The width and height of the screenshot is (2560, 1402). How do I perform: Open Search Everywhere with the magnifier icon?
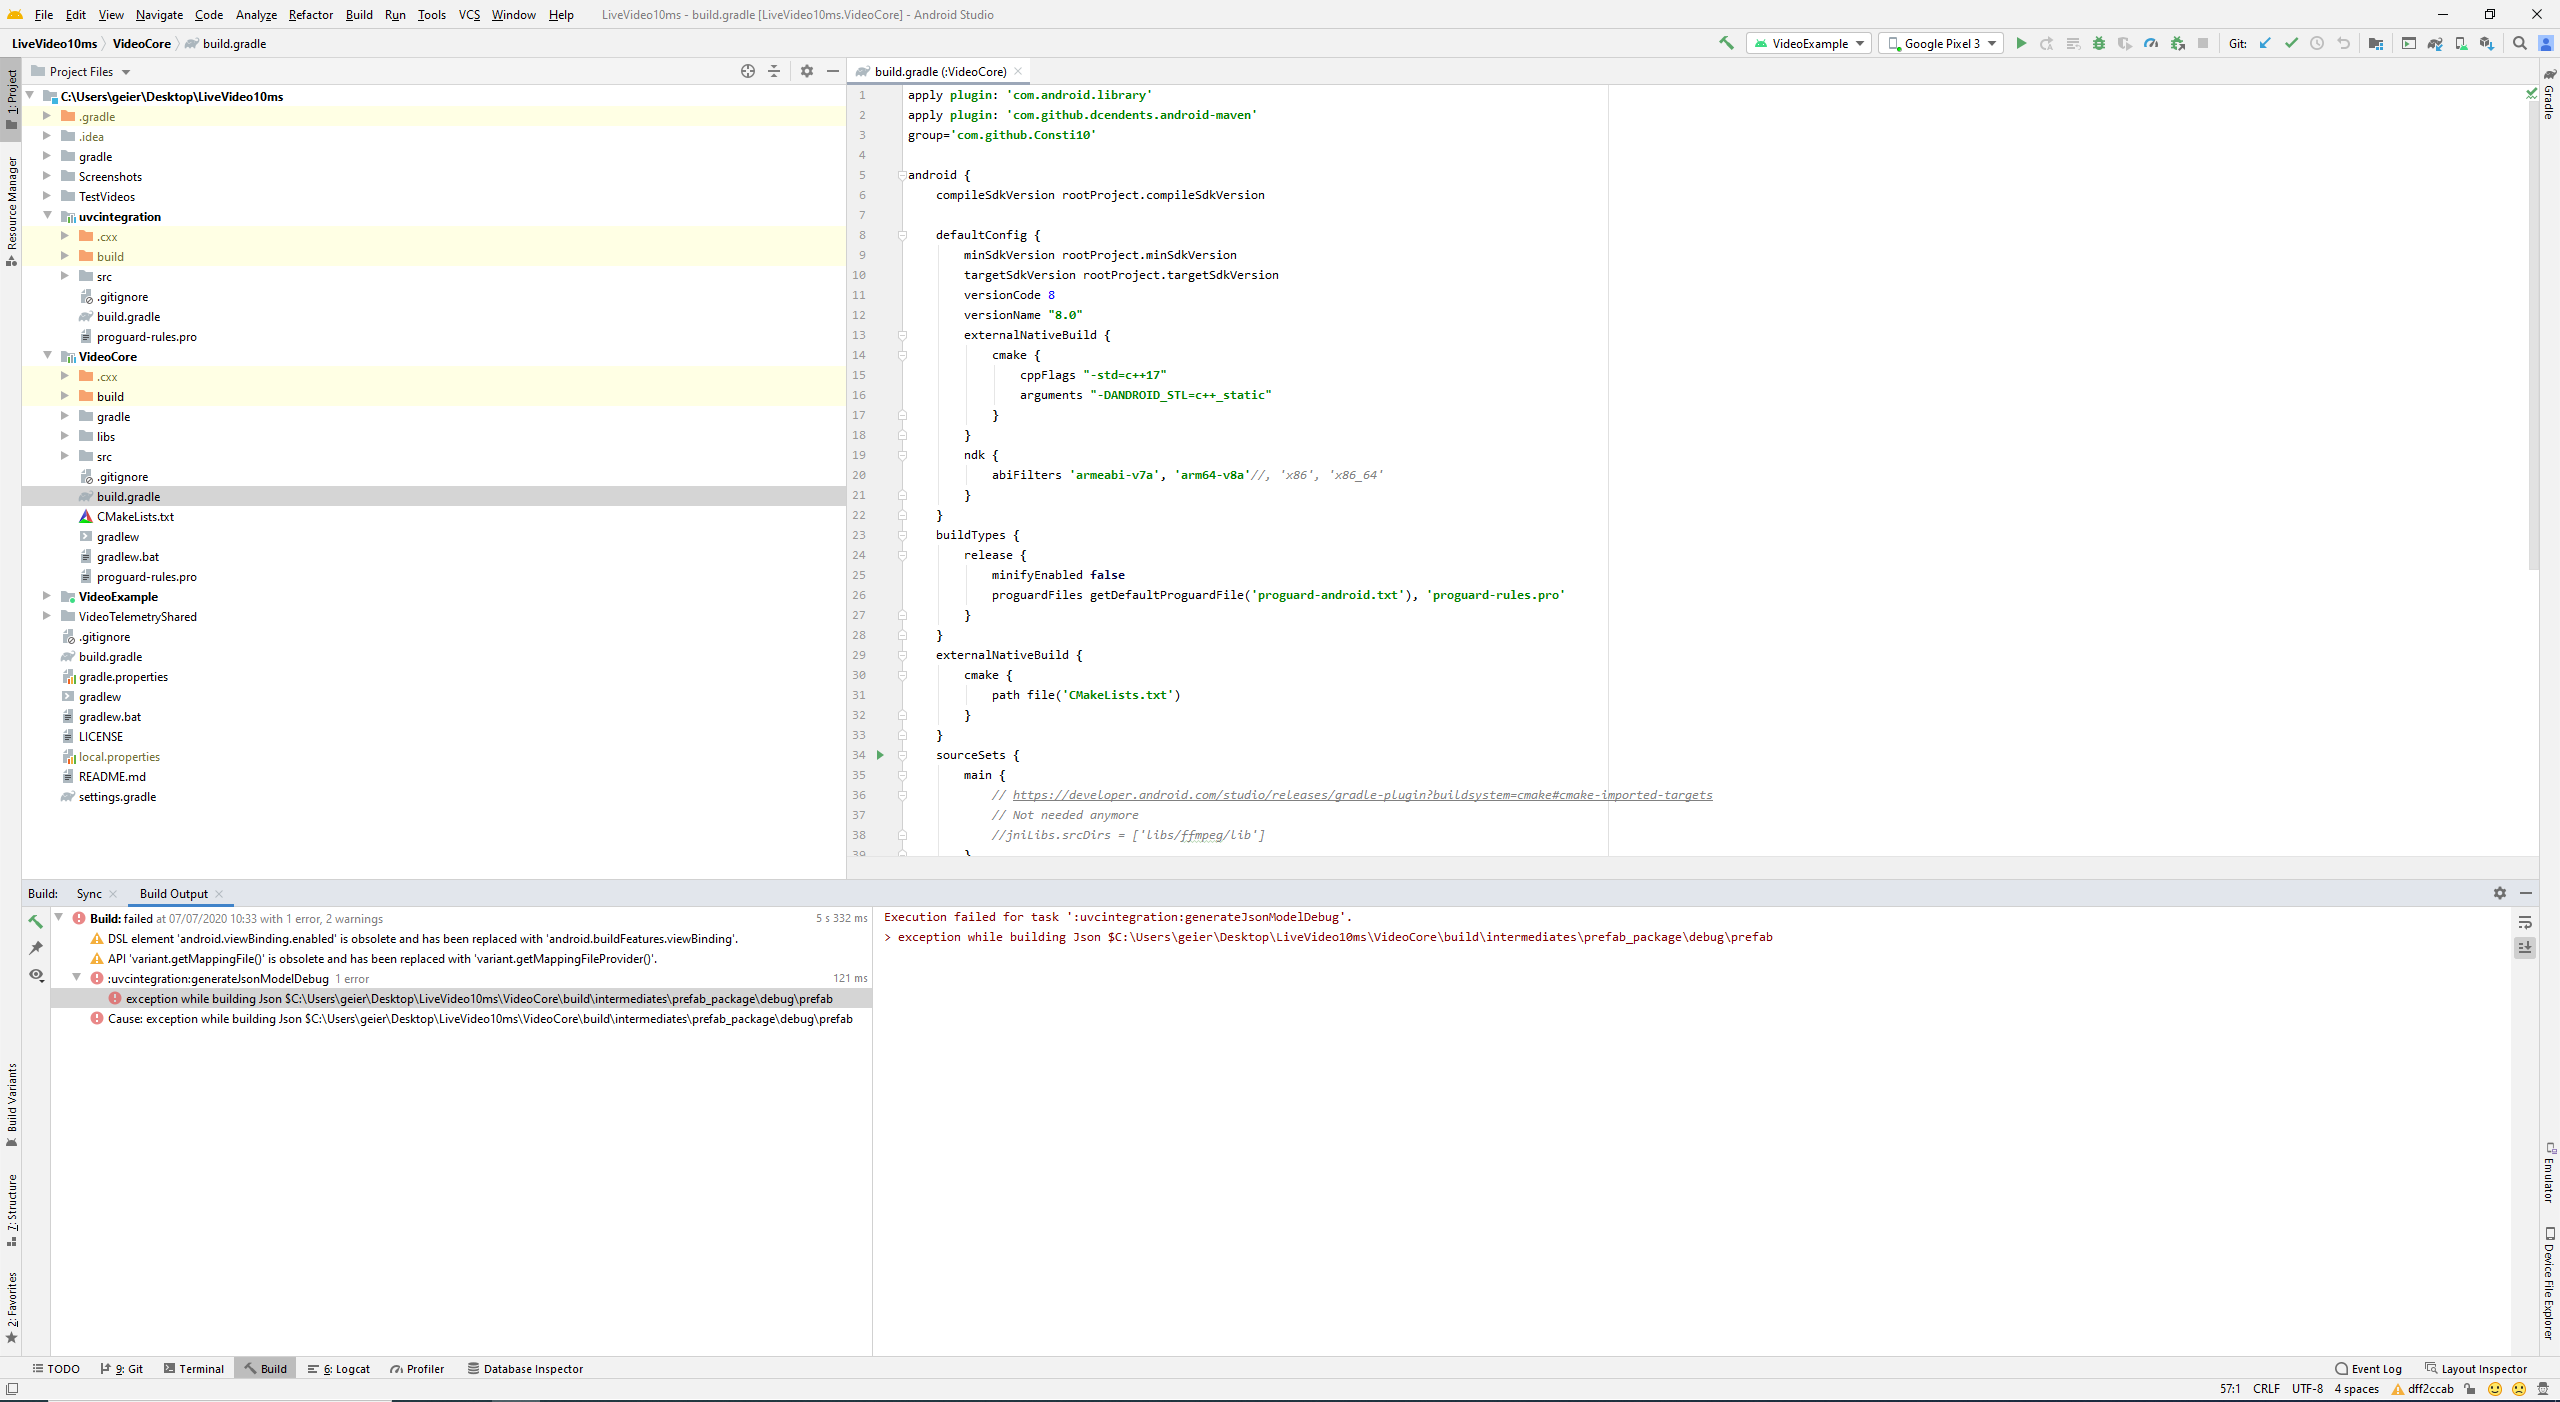2519,43
